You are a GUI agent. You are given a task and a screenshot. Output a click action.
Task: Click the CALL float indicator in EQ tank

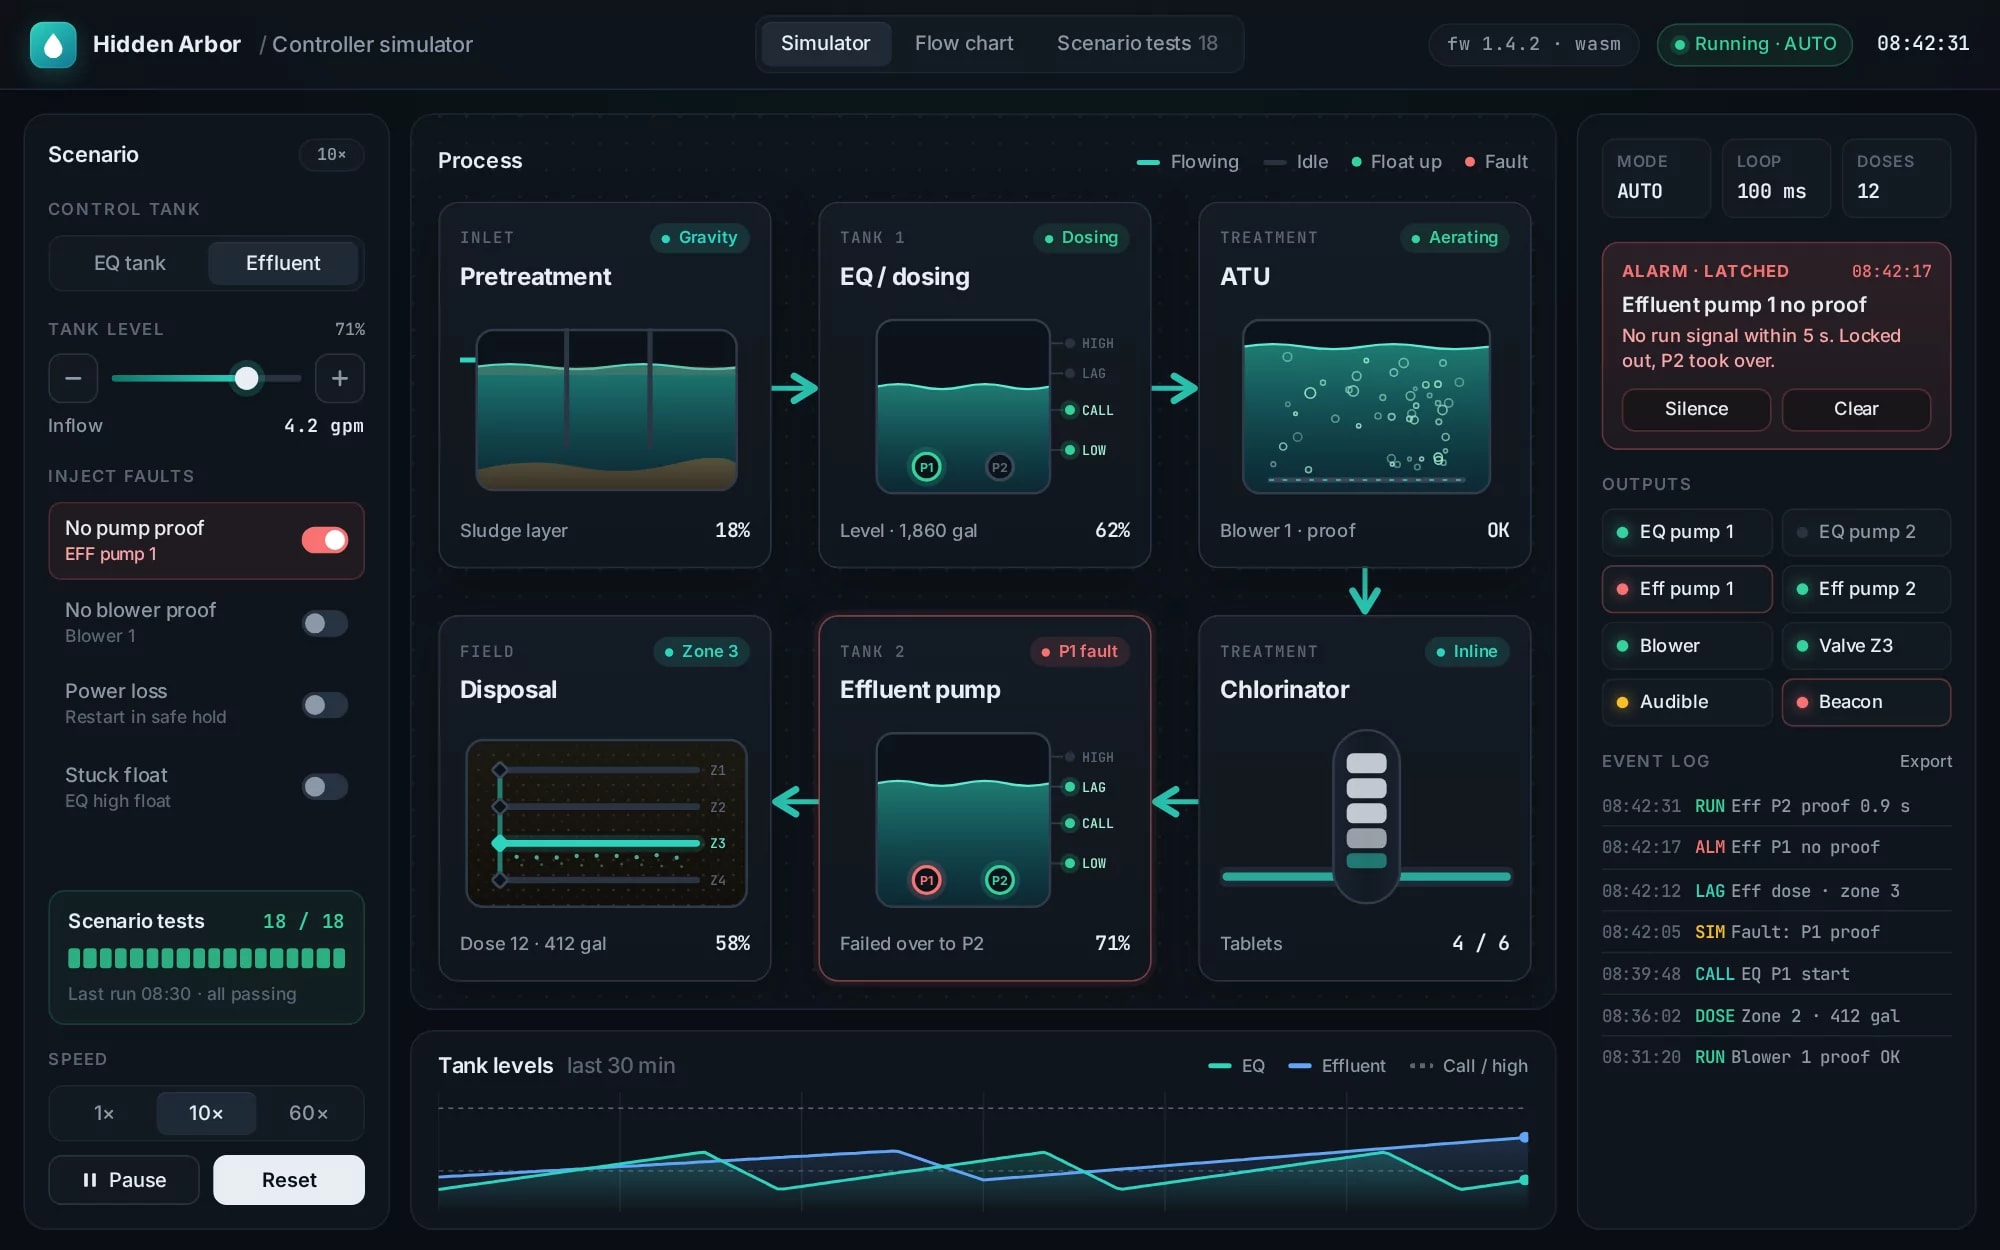click(x=1089, y=410)
